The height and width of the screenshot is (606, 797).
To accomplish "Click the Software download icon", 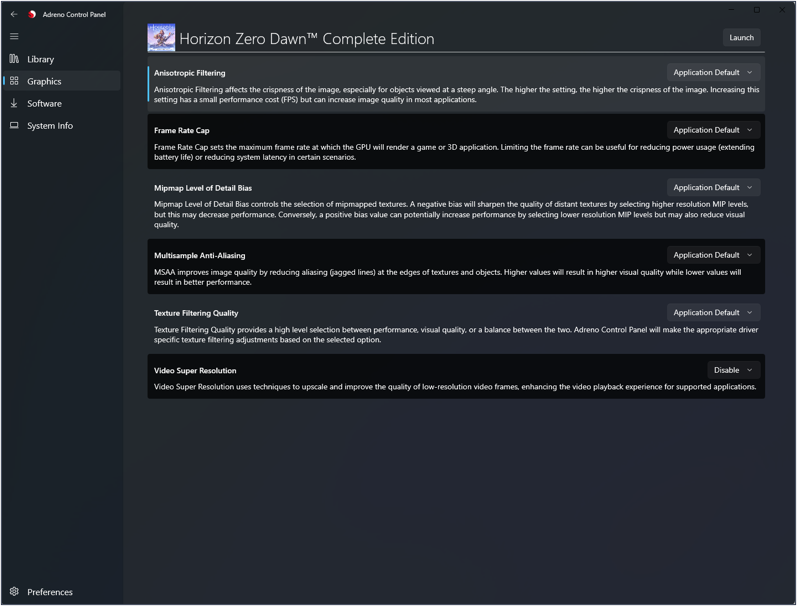I will pos(14,103).
